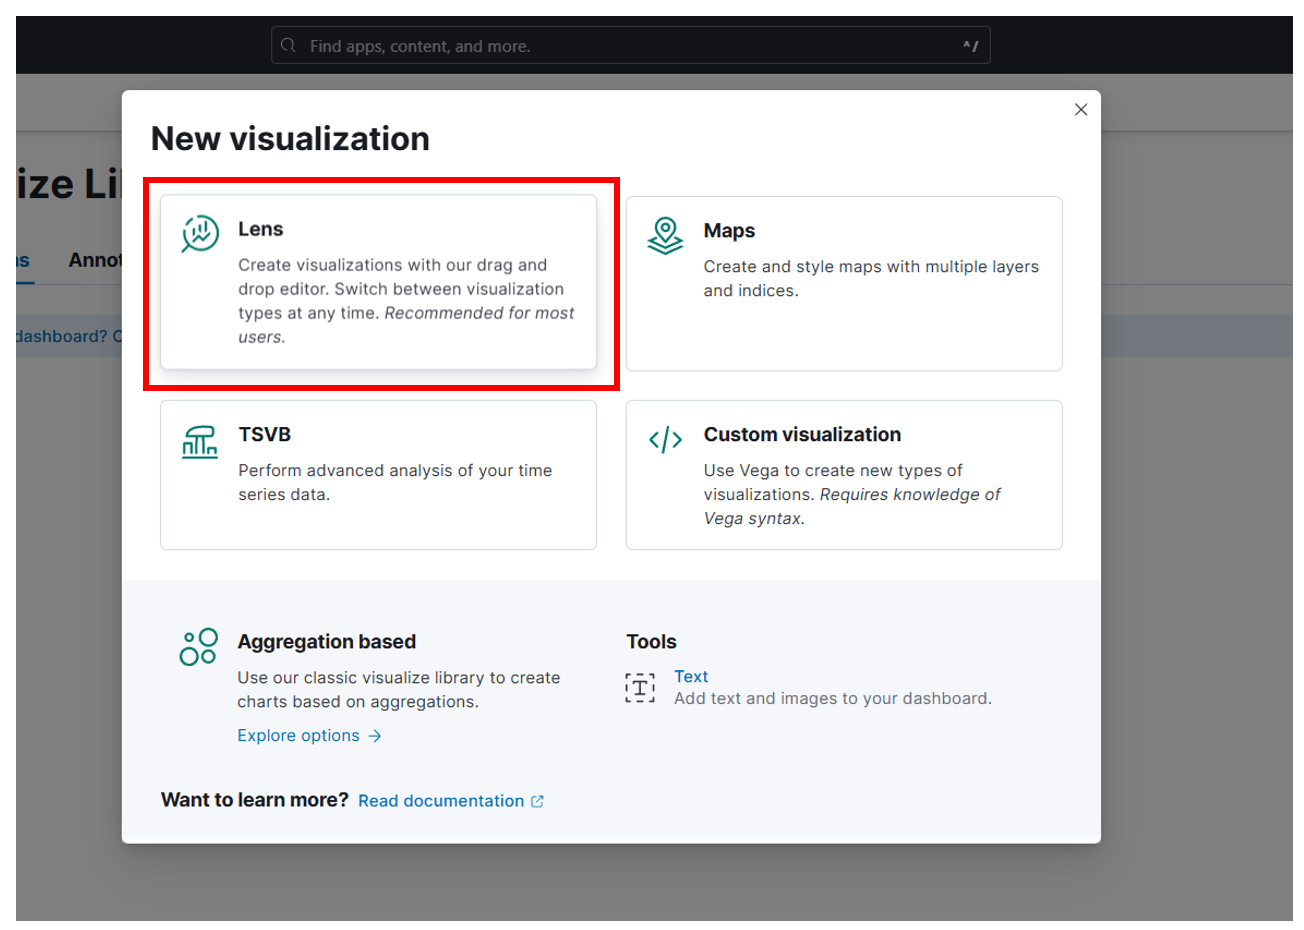Click 'Use our classic visualize library' text
The height and width of the screenshot is (930, 1304).
pos(398,690)
